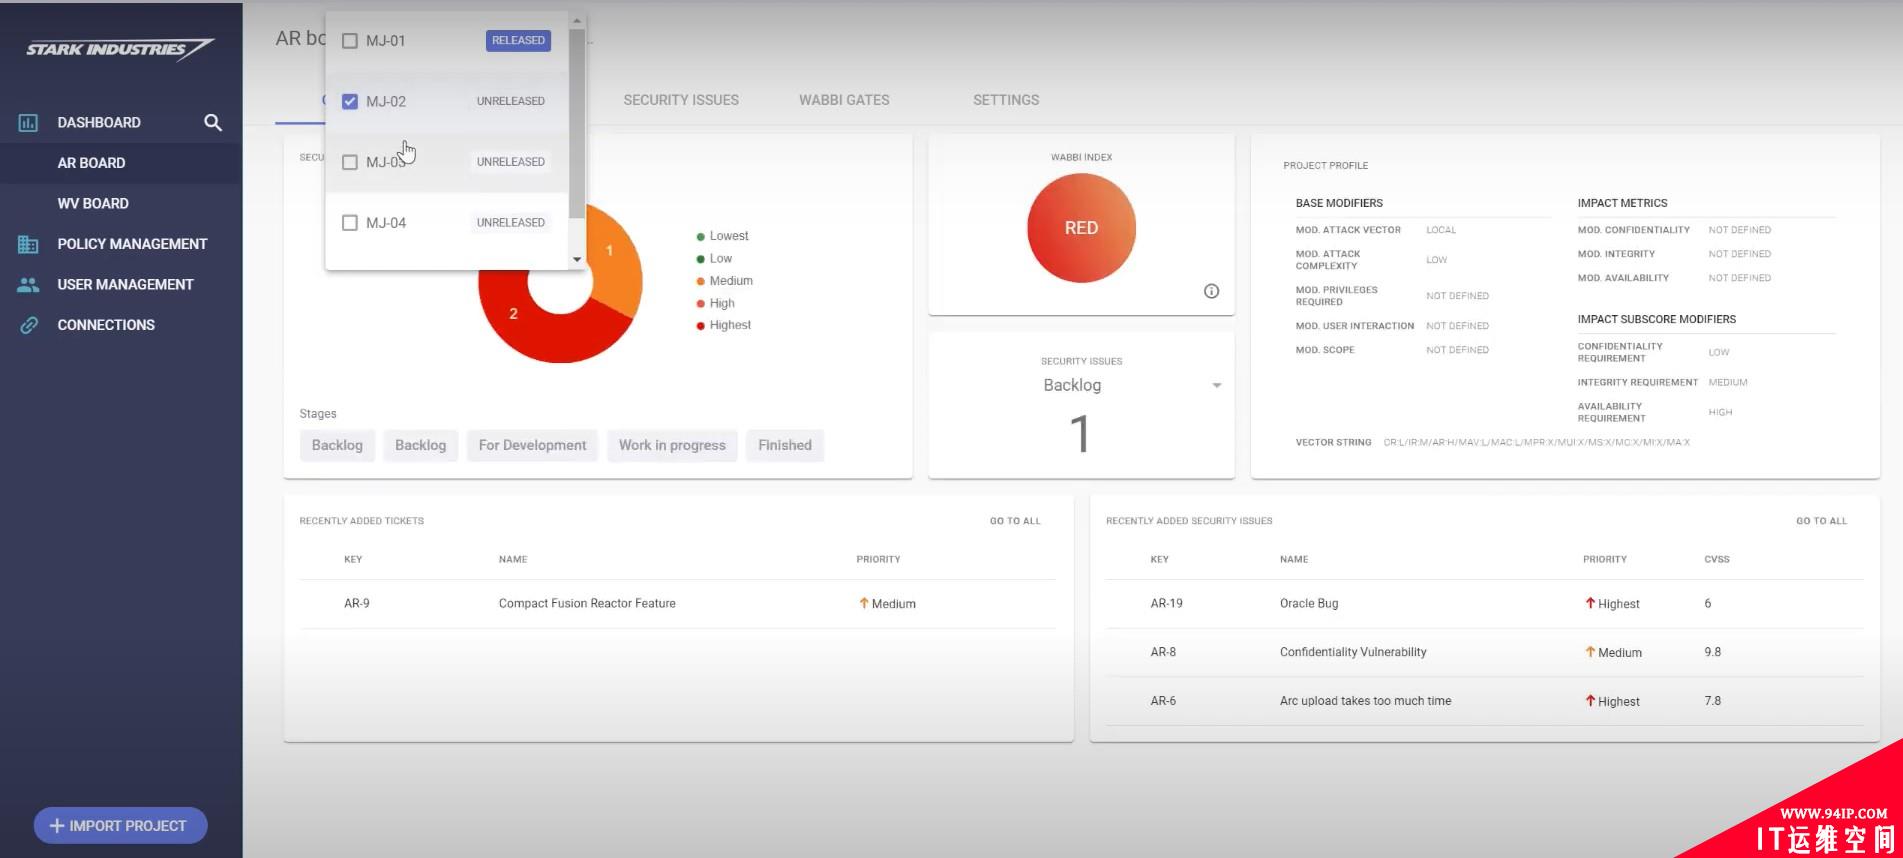Click the User Management people icon
This screenshot has width=1903, height=858.
click(28, 285)
